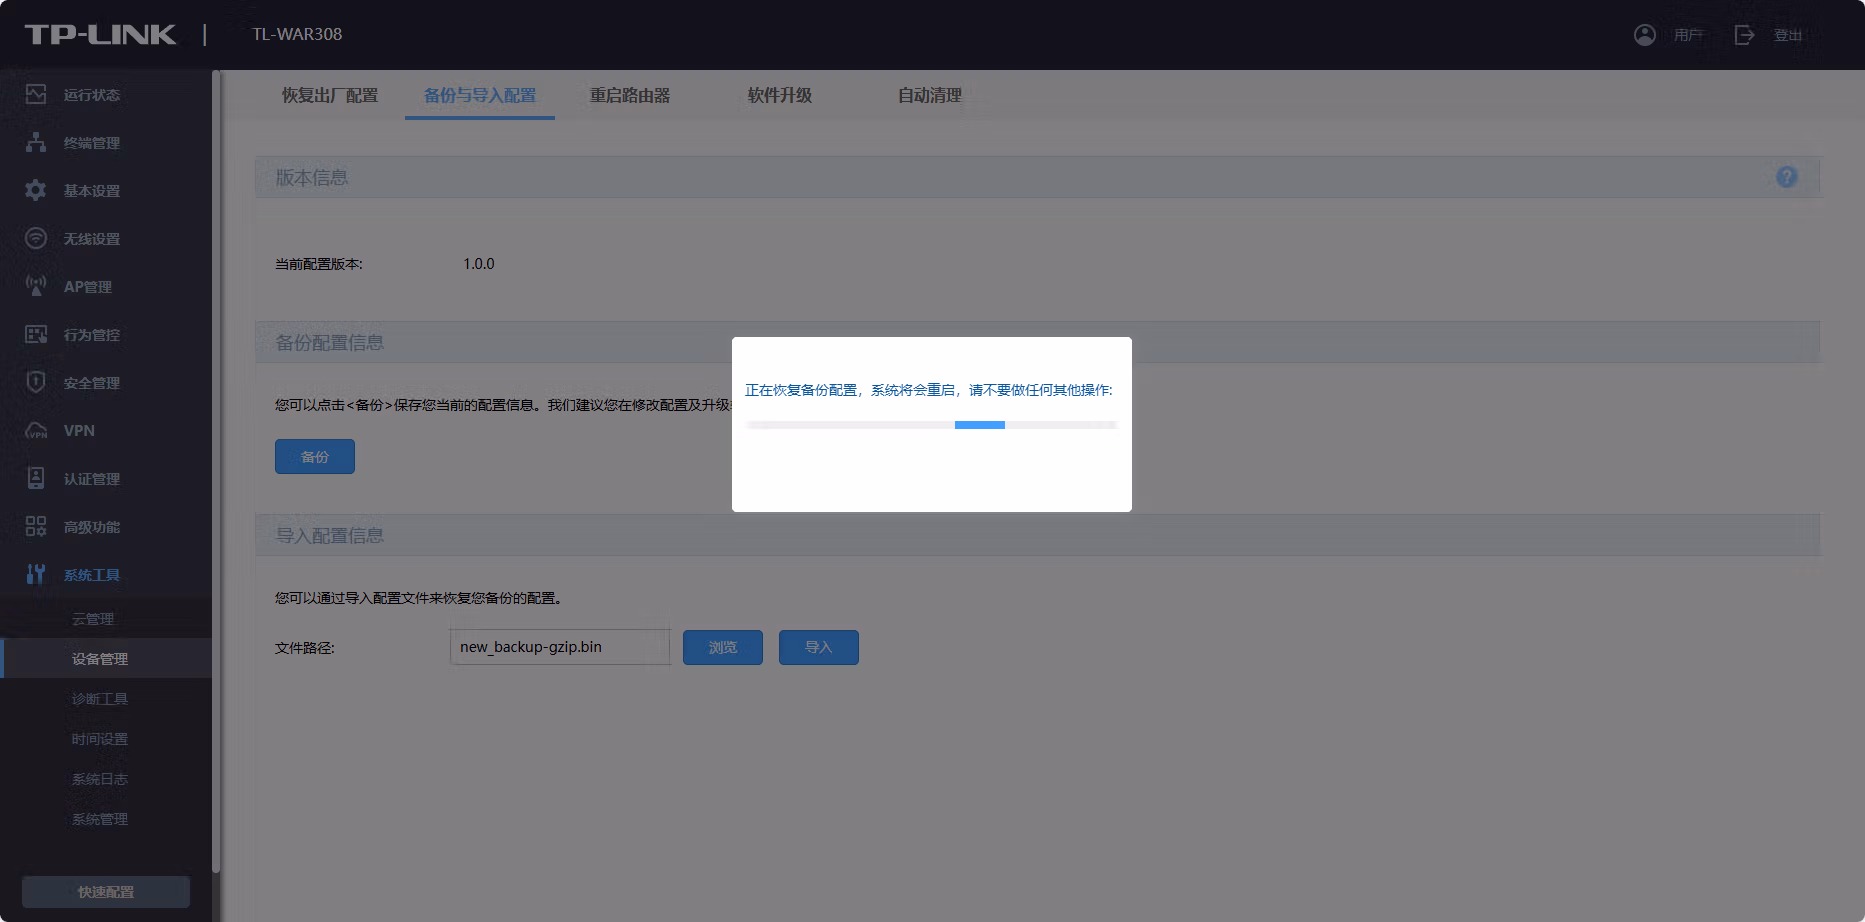Viewport: 1865px width, 922px height.
Task: Click the restore progress bar
Action: (931, 425)
